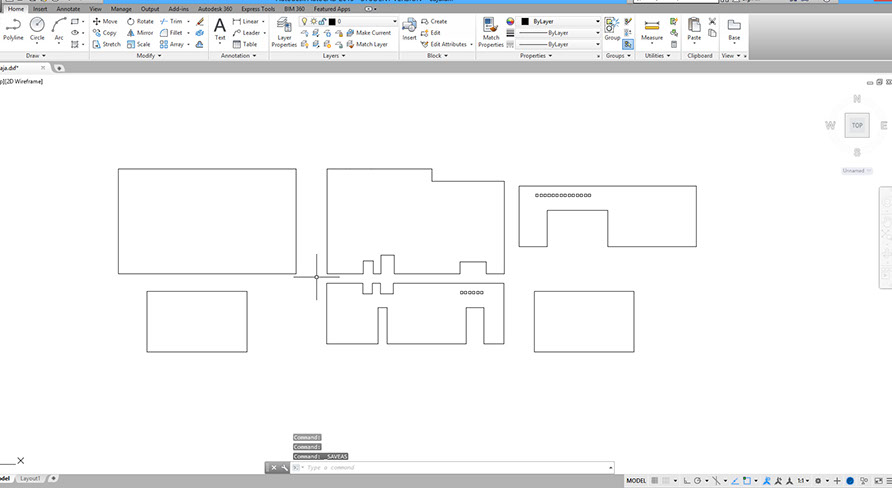Click the Erase tool icon
The width and height of the screenshot is (892, 488).
(200, 21)
